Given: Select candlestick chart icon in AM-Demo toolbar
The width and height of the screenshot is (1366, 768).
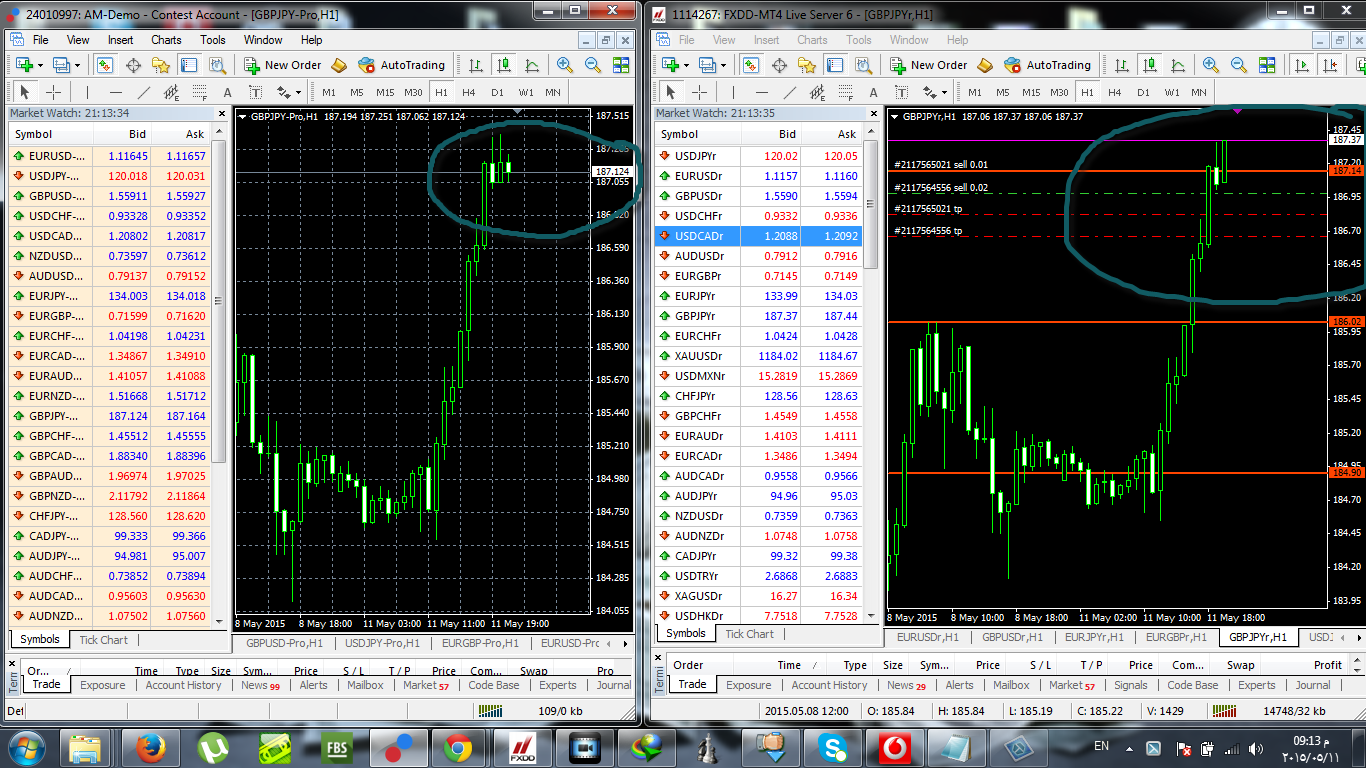Looking at the screenshot, I should 504,65.
